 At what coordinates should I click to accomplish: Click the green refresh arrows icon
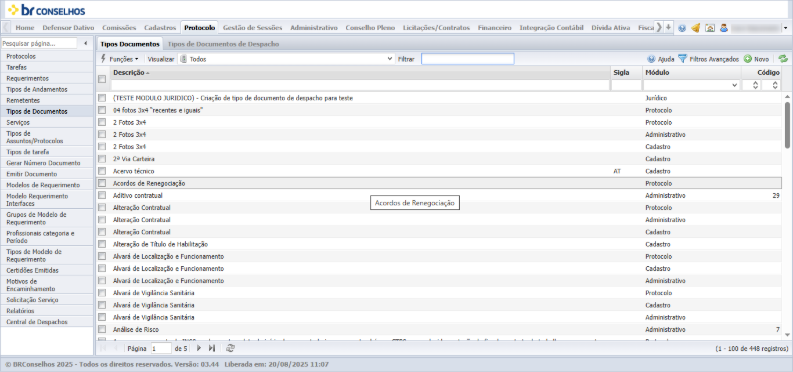783,59
